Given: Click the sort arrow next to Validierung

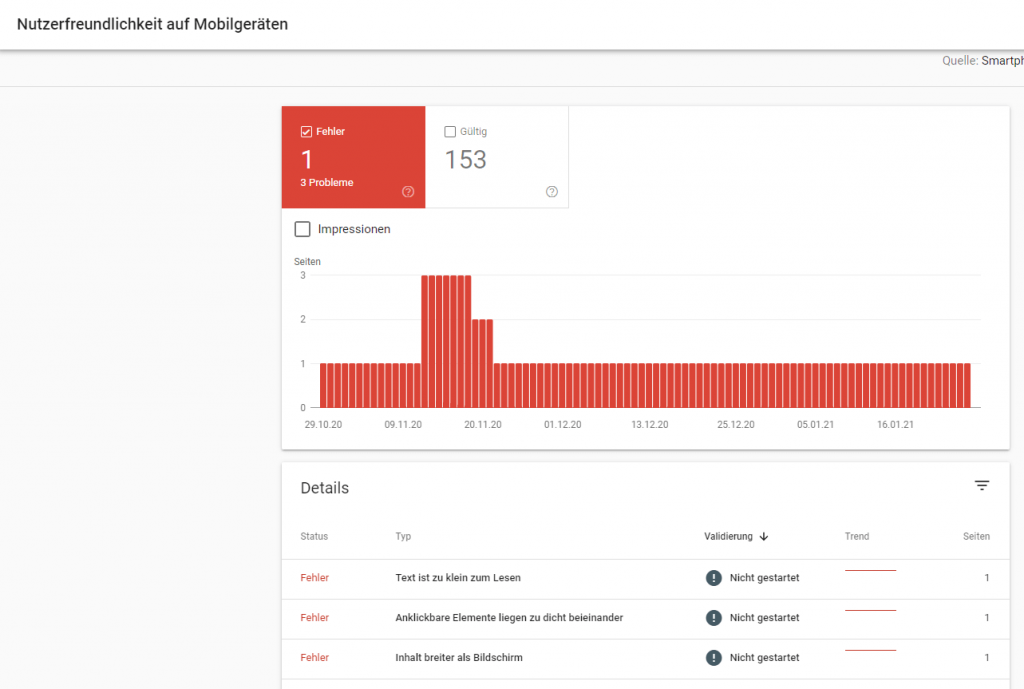Looking at the screenshot, I should 763,536.
